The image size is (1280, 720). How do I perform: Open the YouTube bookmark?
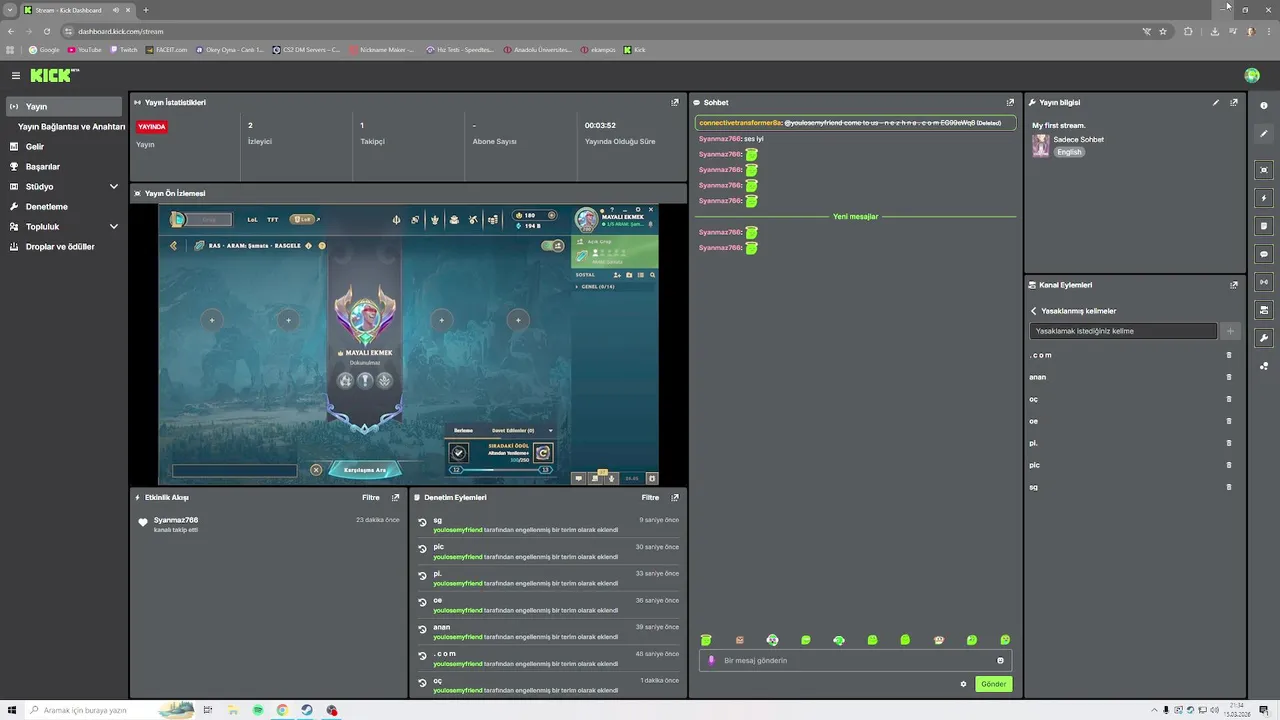[x=85, y=49]
